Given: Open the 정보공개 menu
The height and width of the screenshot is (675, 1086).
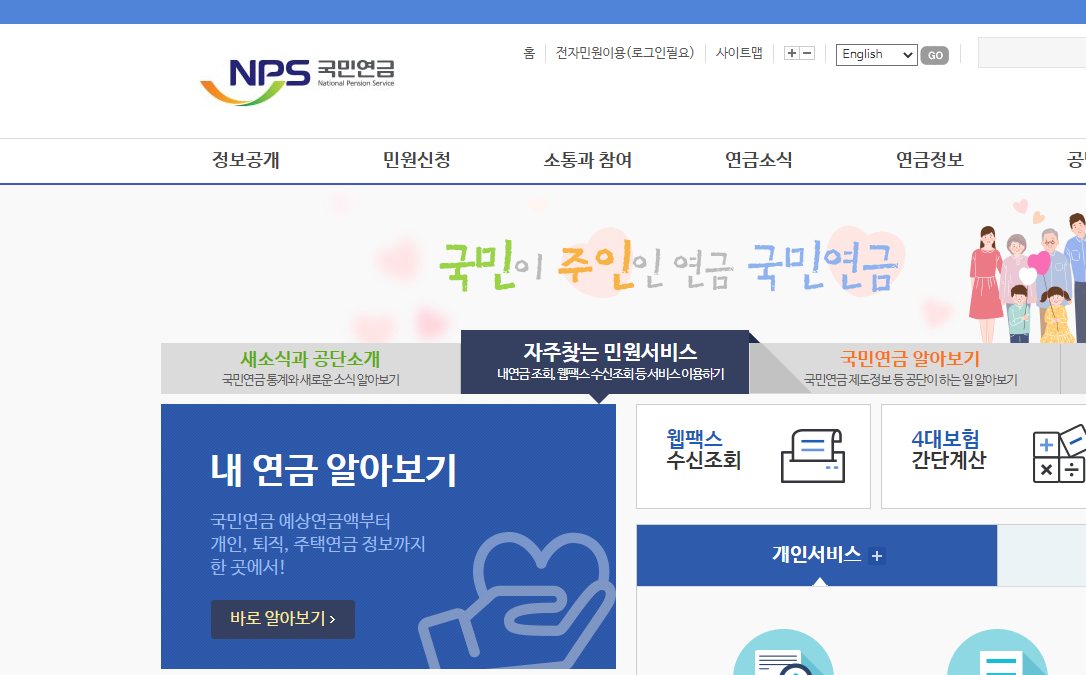Looking at the screenshot, I should (246, 161).
